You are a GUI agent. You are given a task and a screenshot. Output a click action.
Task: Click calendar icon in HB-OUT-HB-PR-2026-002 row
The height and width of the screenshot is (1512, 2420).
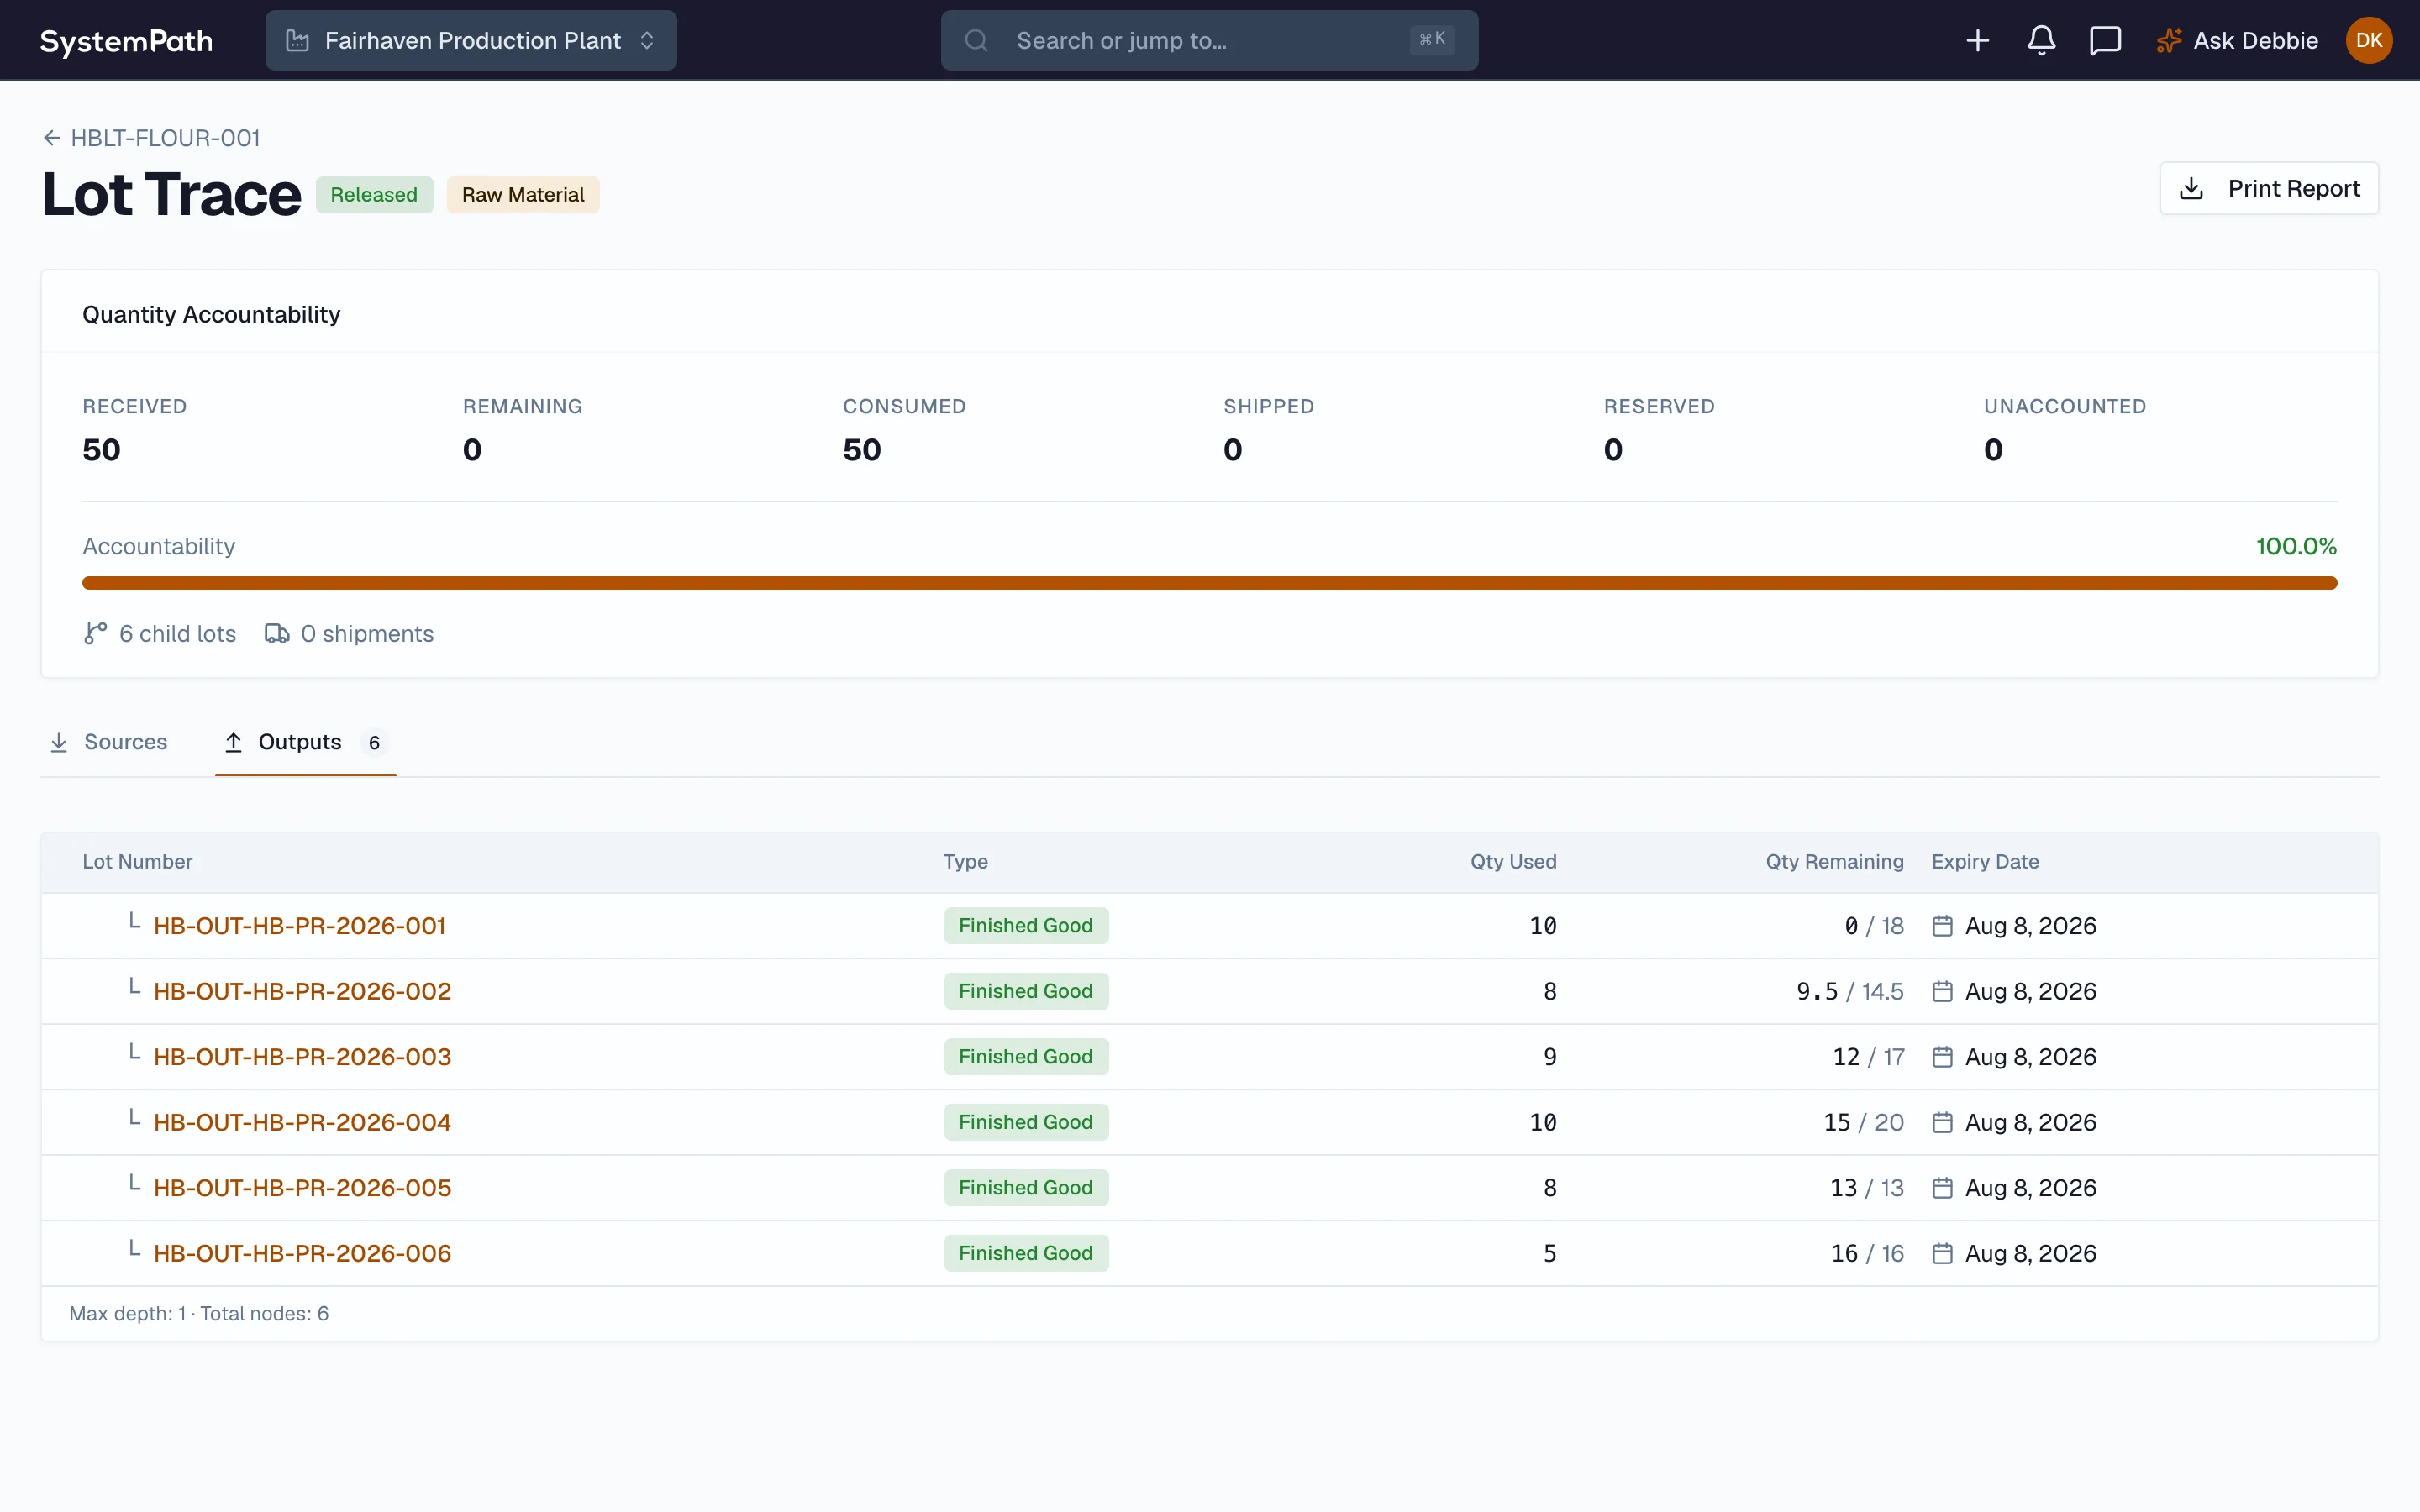pos(1942,992)
